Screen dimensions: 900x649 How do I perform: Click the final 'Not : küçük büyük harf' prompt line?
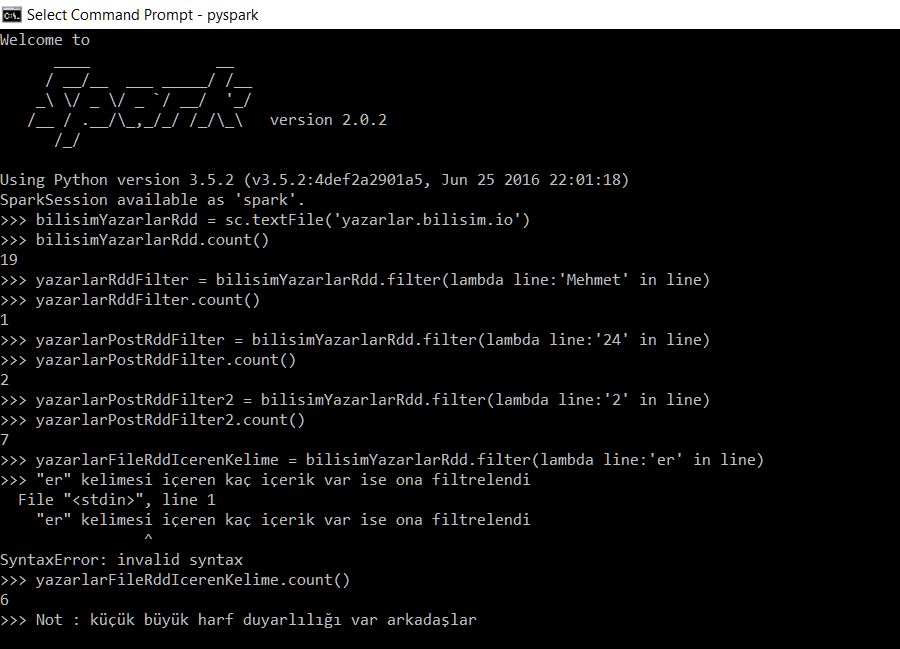[x=239, y=620]
